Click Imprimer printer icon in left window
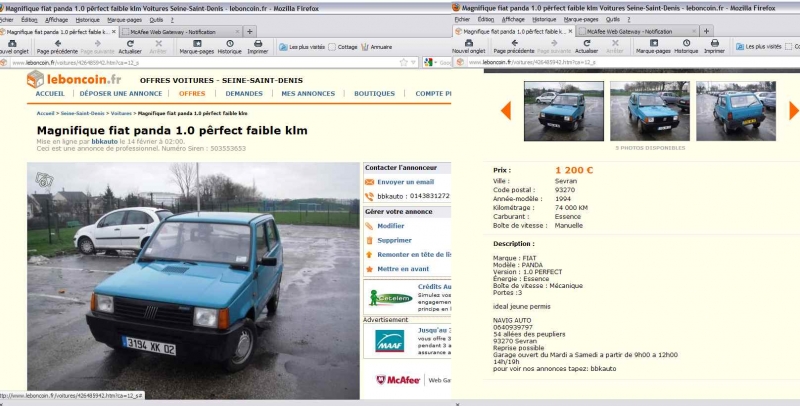 point(258,44)
